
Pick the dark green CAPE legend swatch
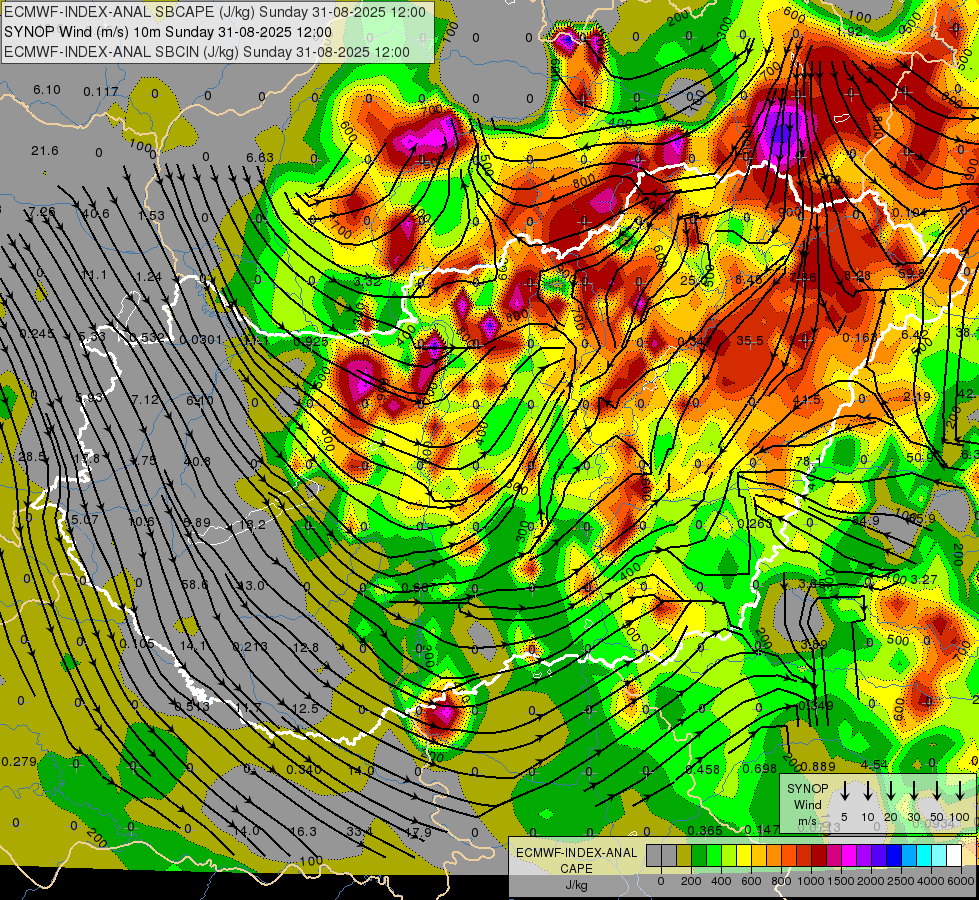[x=699, y=856]
